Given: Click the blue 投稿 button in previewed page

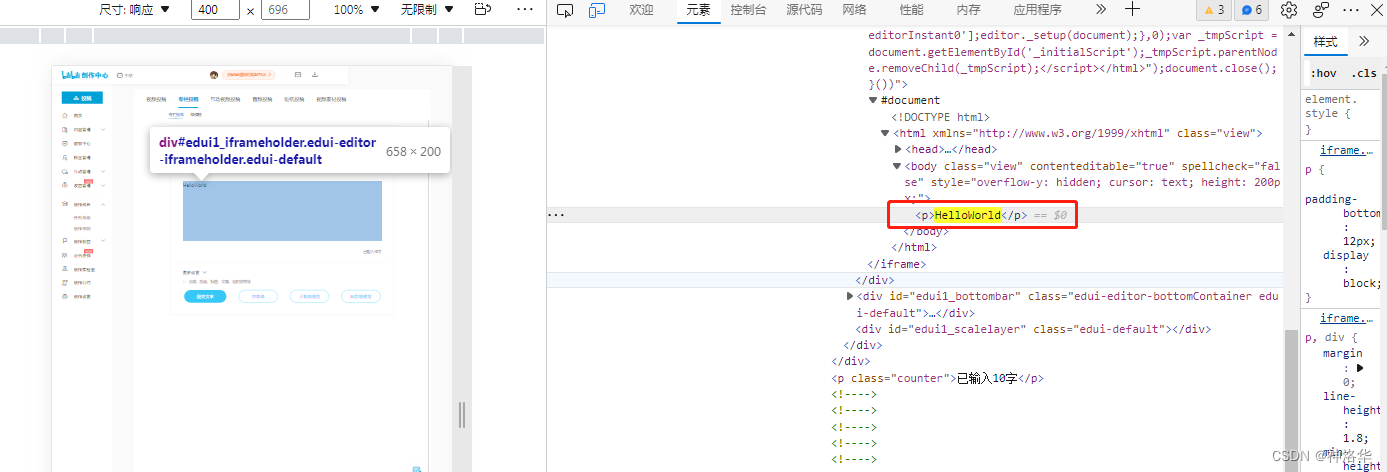Looking at the screenshot, I should tap(82, 98).
